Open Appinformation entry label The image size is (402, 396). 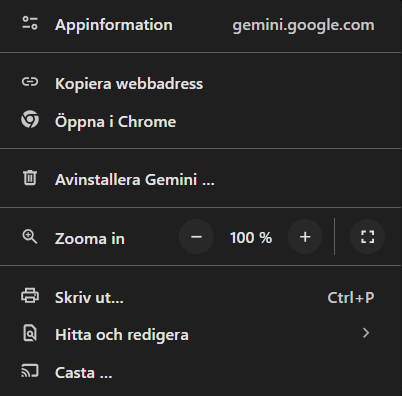tap(114, 25)
